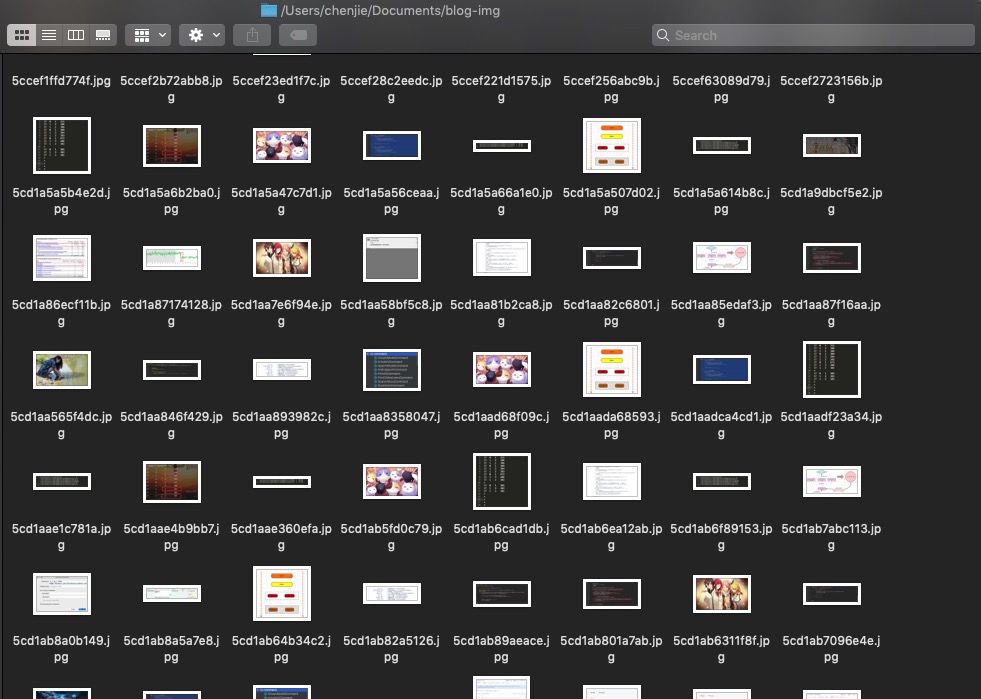Click filename 5ccef23ed1f7c.jpg
The width and height of the screenshot is (981, 699).
click(x=282, y=89)
